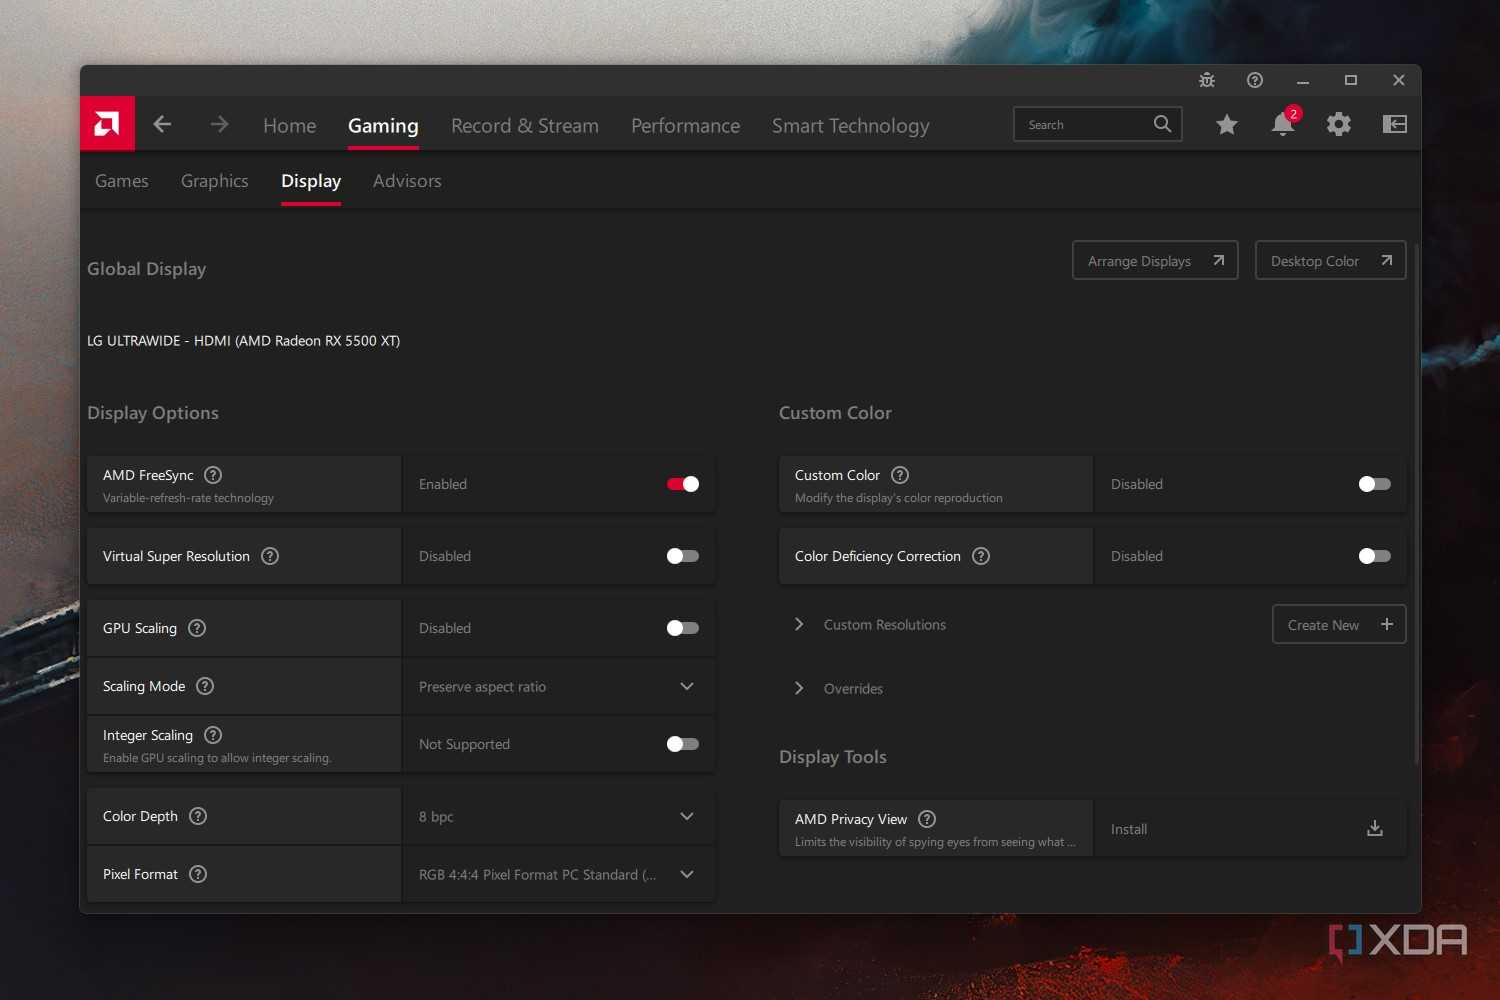
Task: Click the search magnifier icon
Action: click(x=1162, y=124)
